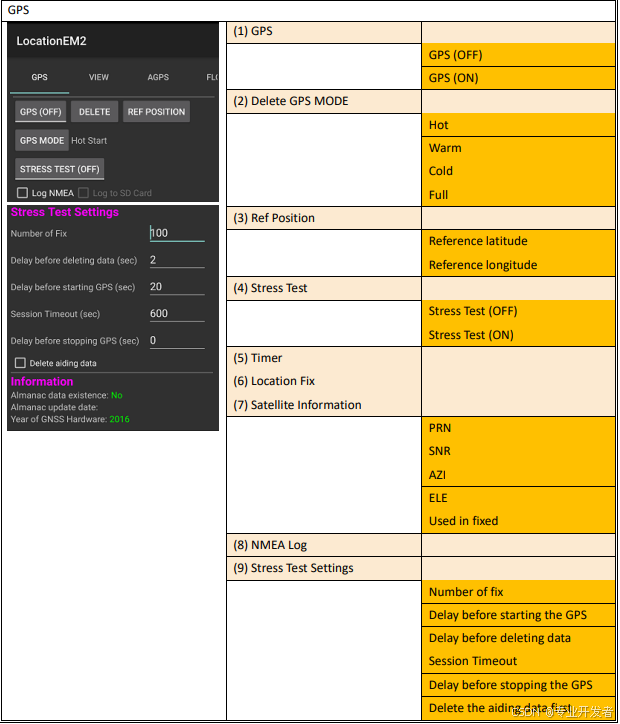Click the Delay before deleting data field

[x=177, y=260]
